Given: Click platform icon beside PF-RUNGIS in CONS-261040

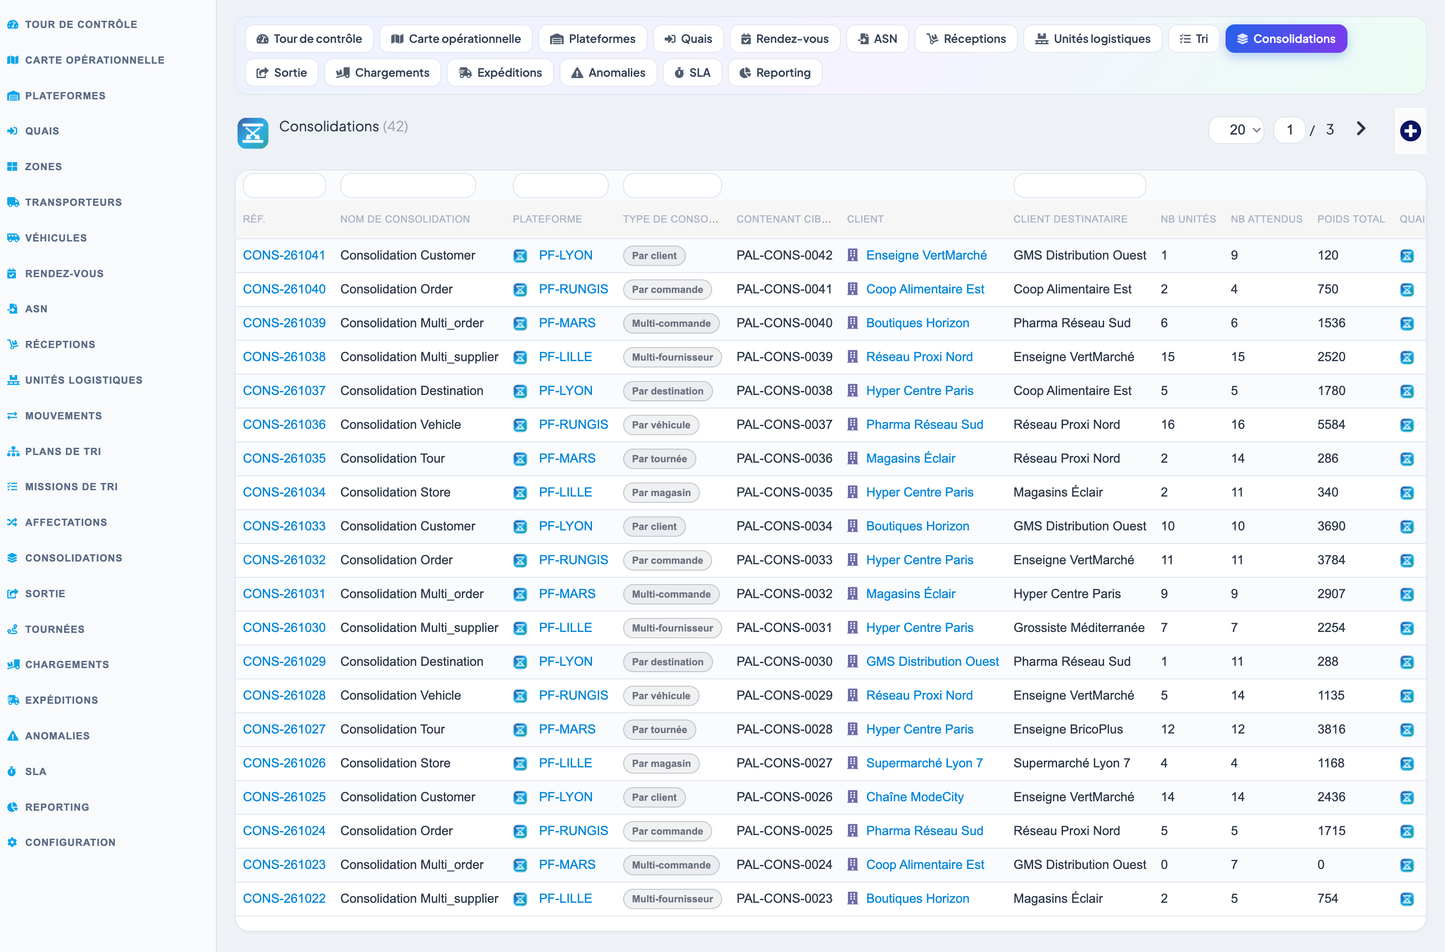Looking at the screenshot, I should (520, 290).
